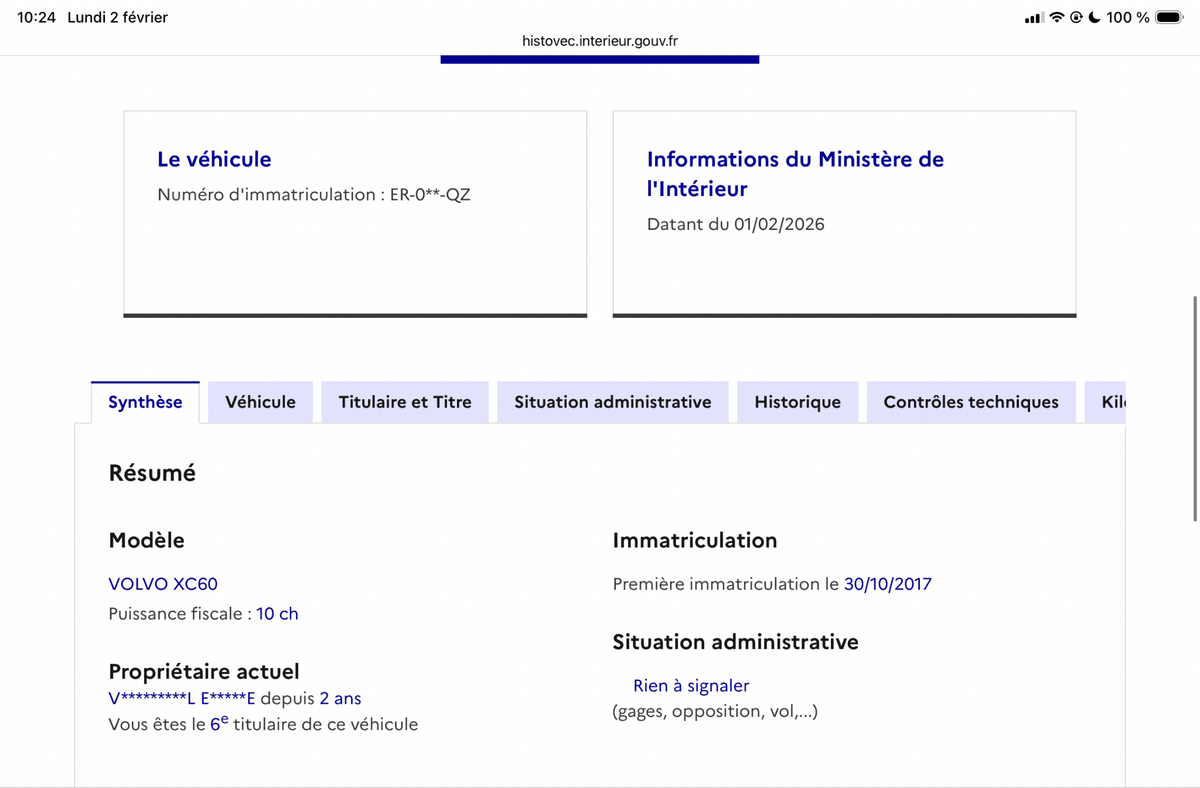The image size is (1200, 788).
Task: Open the Synthèse tab
Action: coord(145,402)
